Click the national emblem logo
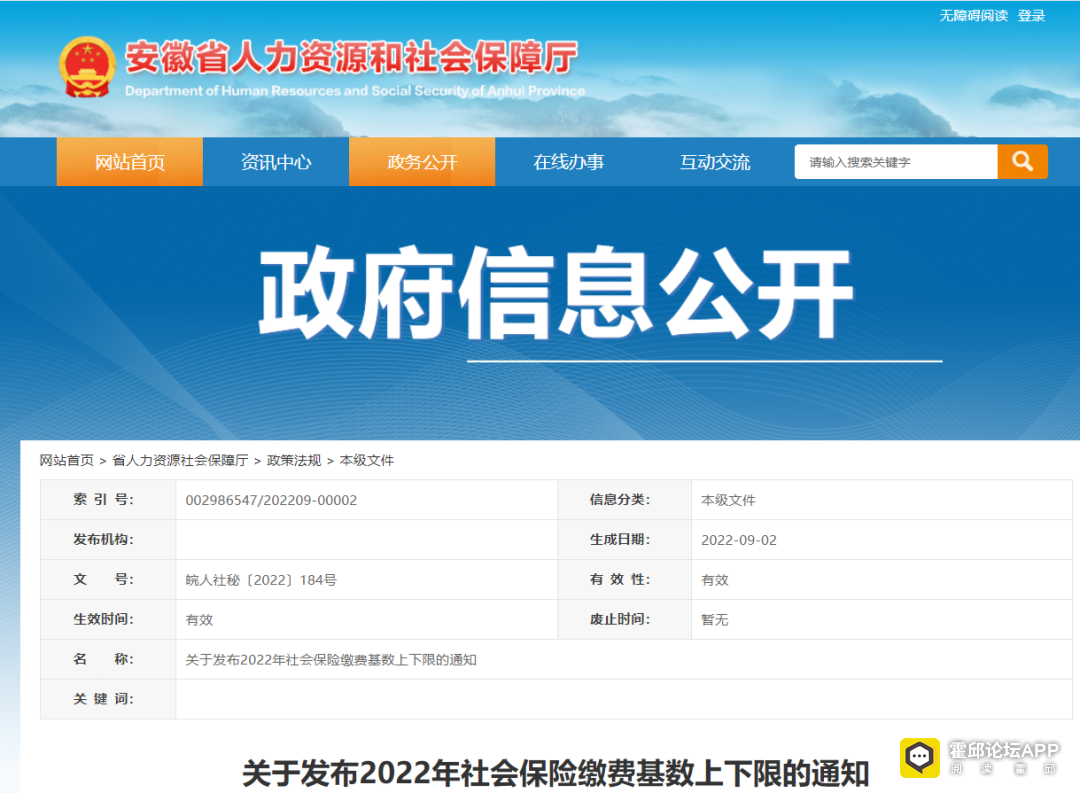Screen dimensions: 1080x793 pyautogui.click(x=87, y=67)
